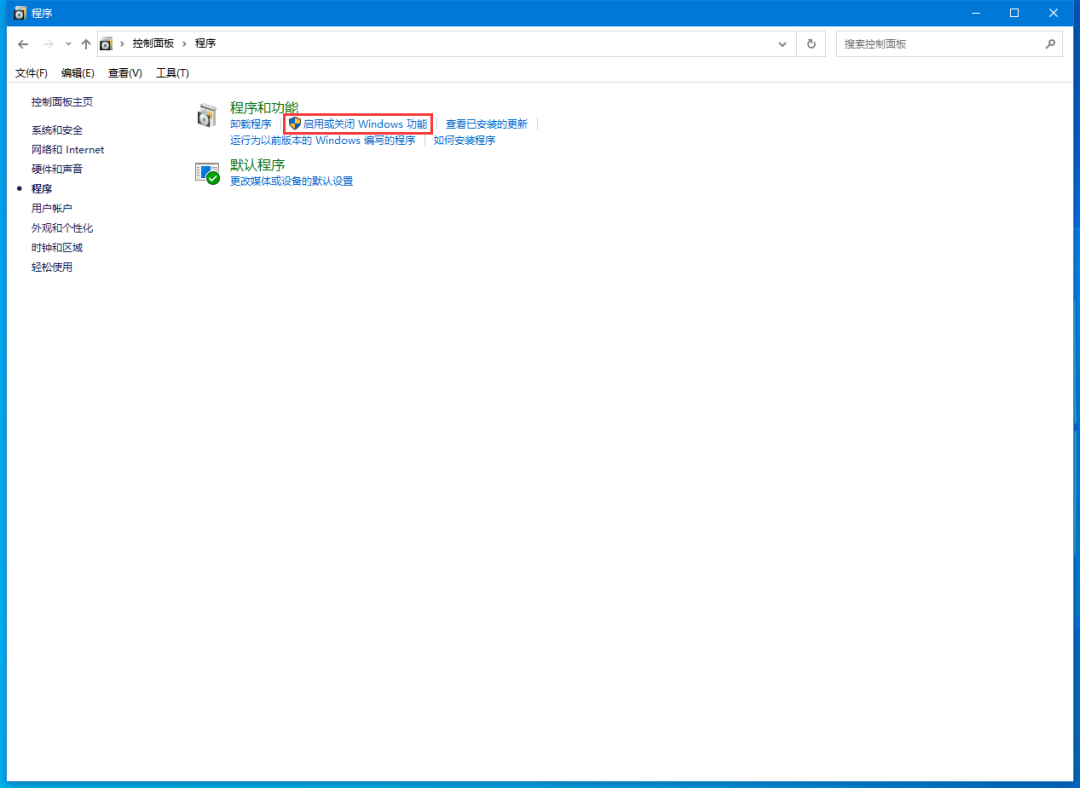Click 如何安装程序 link
The height and width of the screenshot is (788, 1080).
coord(464,141)
